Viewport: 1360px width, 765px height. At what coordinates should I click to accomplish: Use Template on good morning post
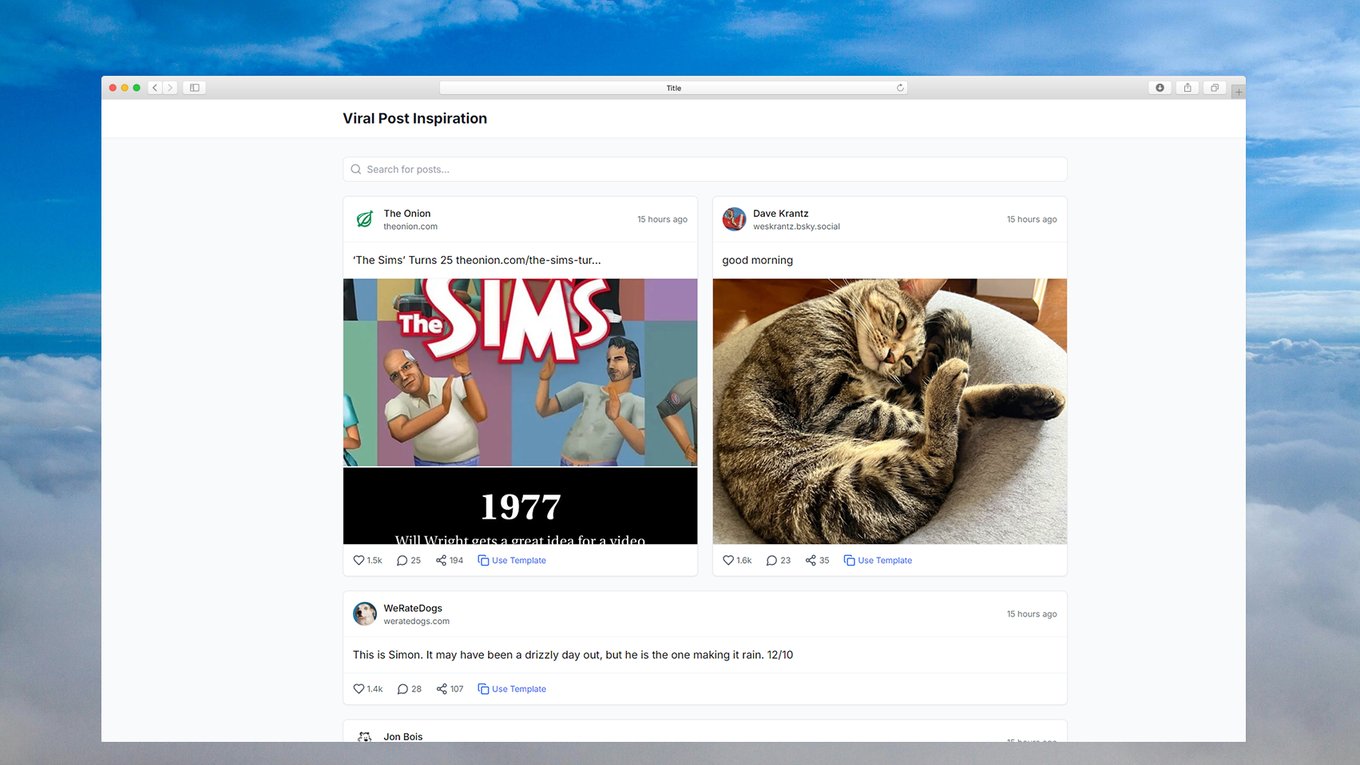pyautogui.click(x=878, y=560)
